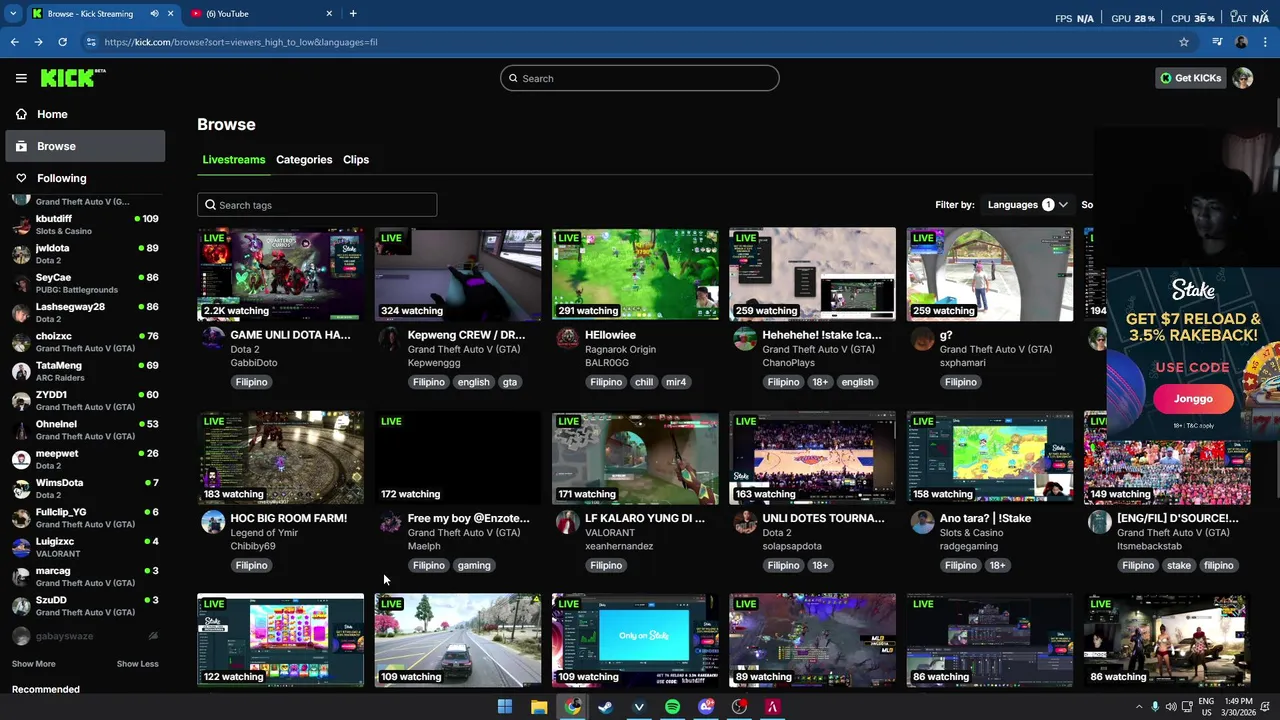Image resolution: width=1280 pixels, height=720 pixels.
Task: Click the gaming tag under Maelph
Action: pyautogui.click(x=474, y=565)
